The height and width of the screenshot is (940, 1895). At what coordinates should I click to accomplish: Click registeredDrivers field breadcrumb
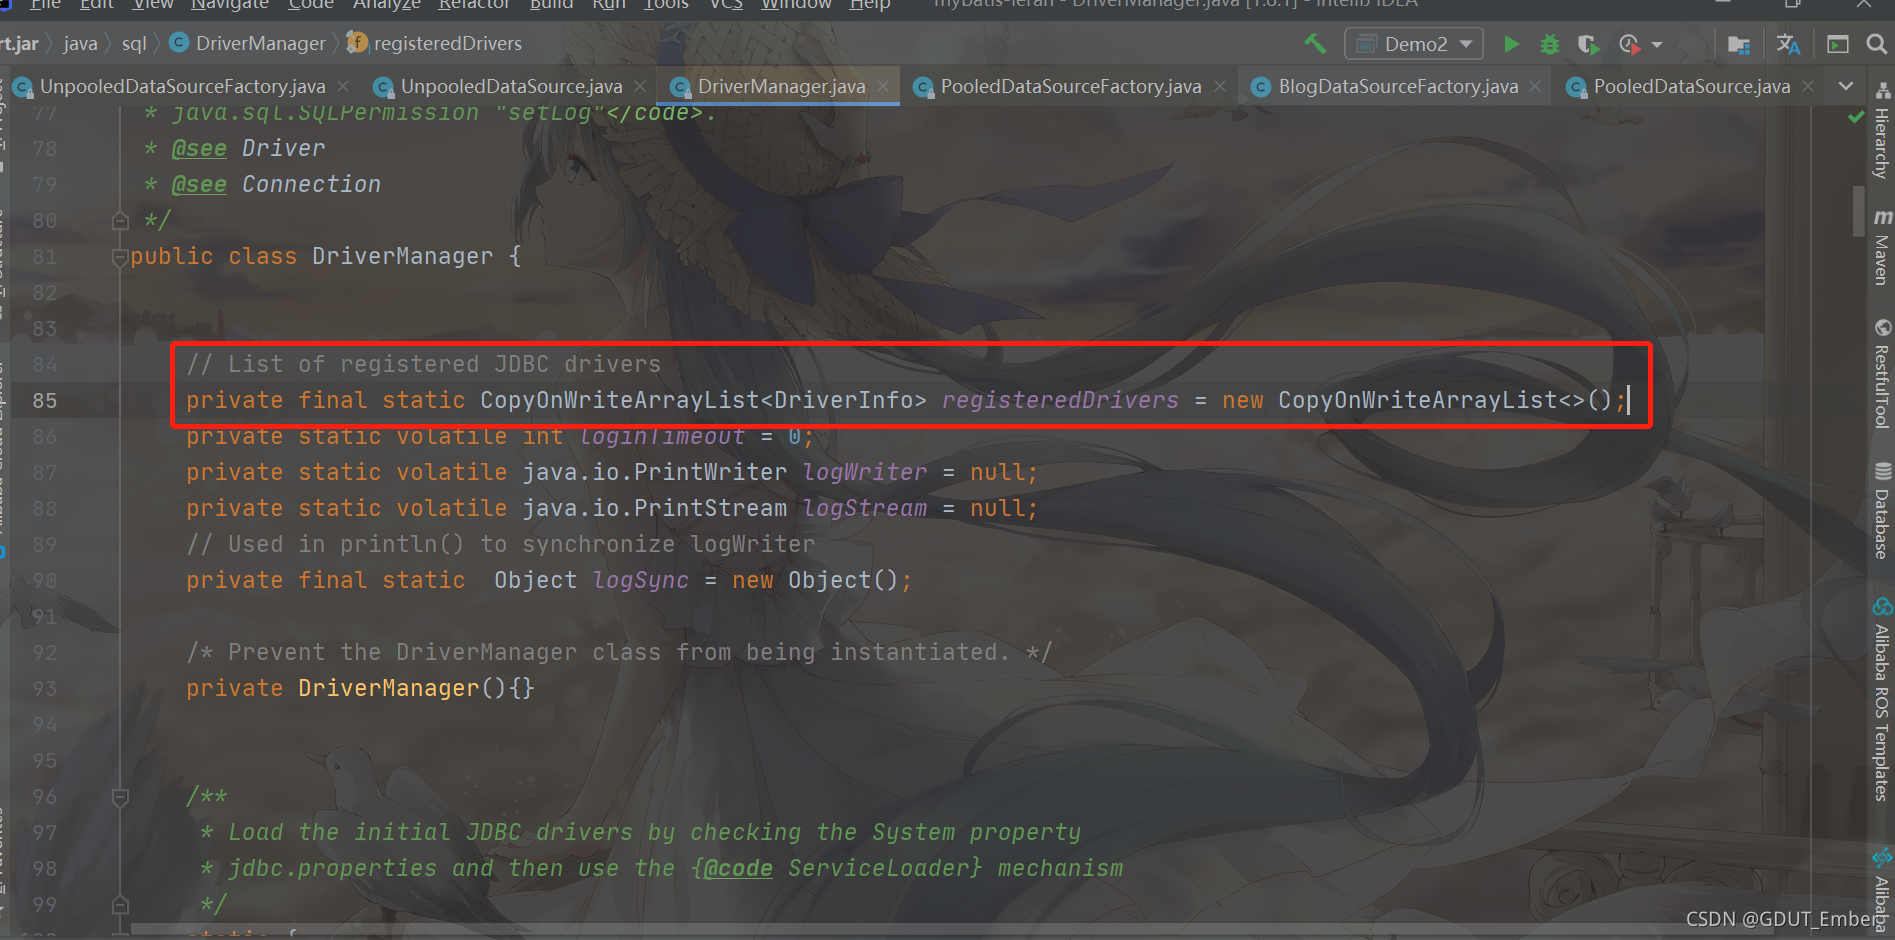point(435,44)
